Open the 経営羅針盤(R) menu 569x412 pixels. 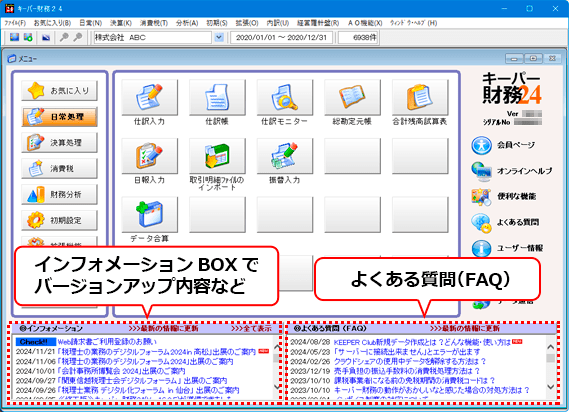point(318,23)
